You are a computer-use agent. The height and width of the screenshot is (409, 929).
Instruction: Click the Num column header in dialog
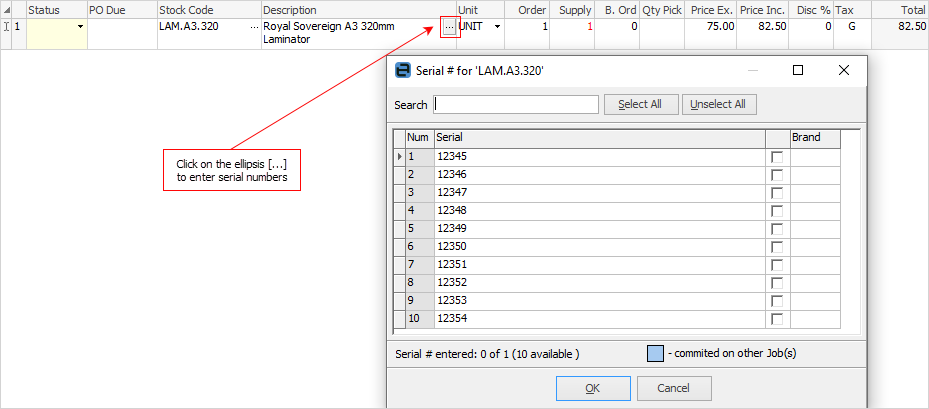pos(420,138)
